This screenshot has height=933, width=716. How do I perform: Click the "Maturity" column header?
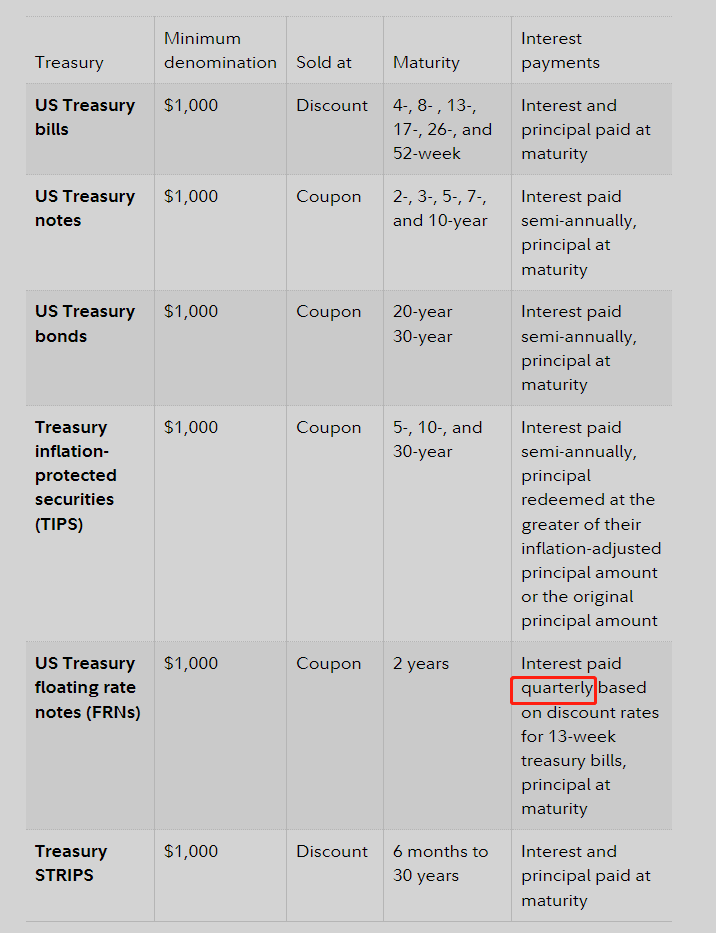point(426,62)
